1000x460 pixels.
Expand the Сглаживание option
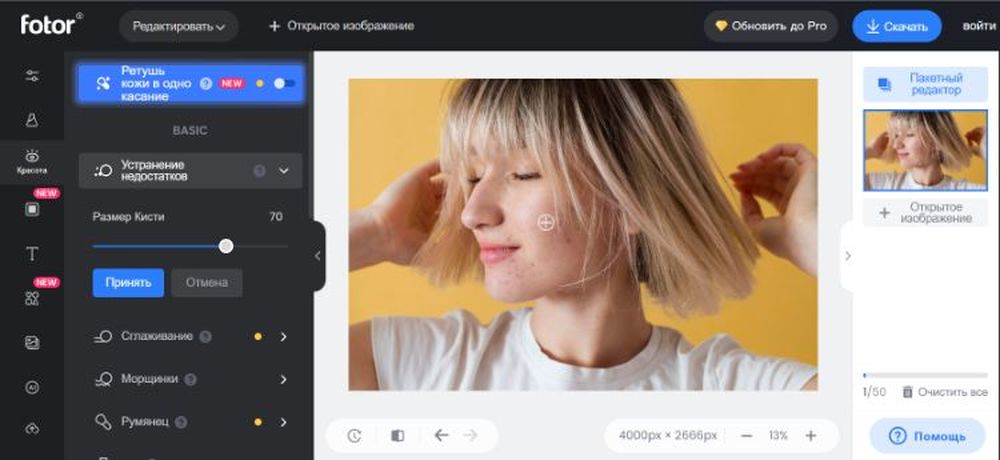(284, 336)
